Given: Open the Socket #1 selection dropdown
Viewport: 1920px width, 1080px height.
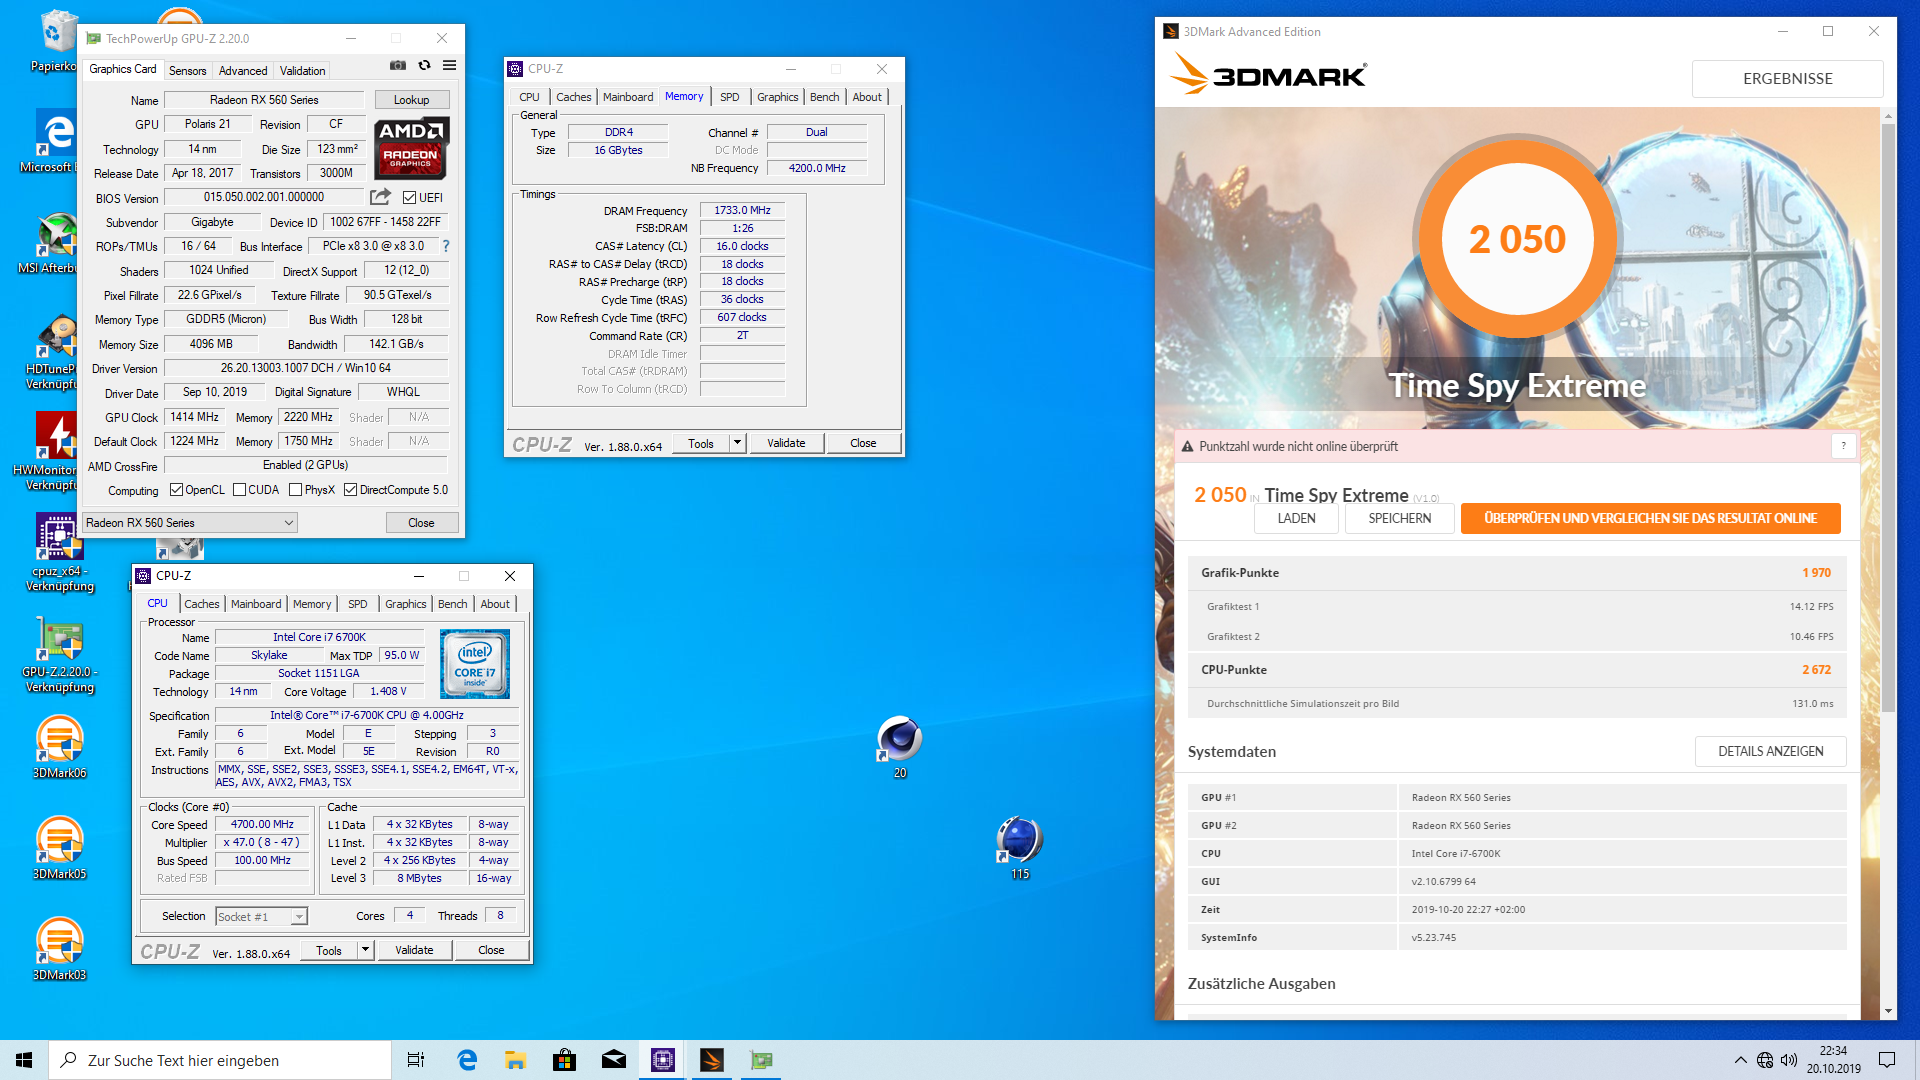Looking at the screenshot, I should click(261, 916).
